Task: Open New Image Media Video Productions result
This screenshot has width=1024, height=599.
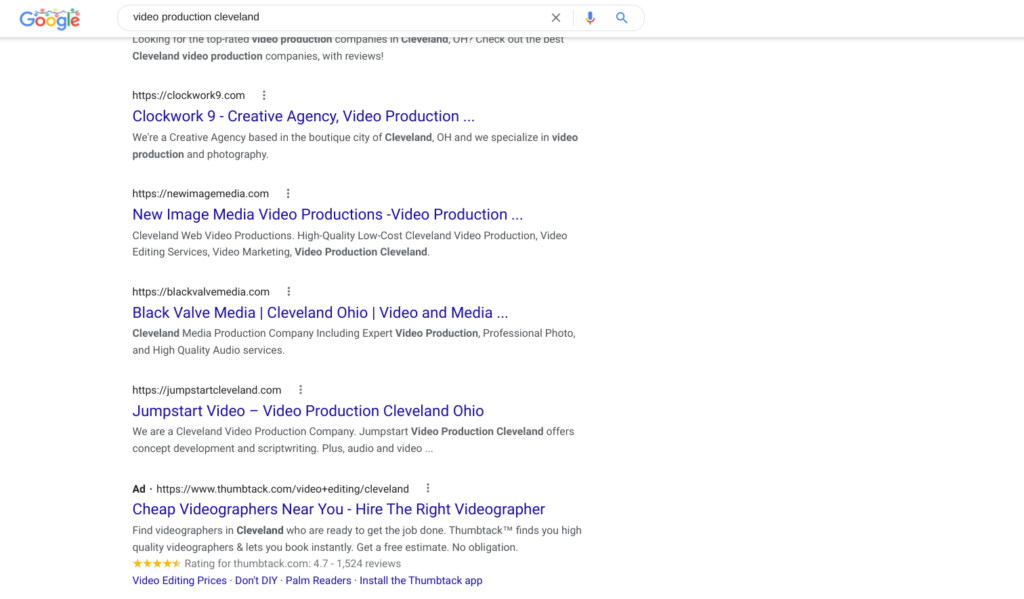Action: click(327, 214)
